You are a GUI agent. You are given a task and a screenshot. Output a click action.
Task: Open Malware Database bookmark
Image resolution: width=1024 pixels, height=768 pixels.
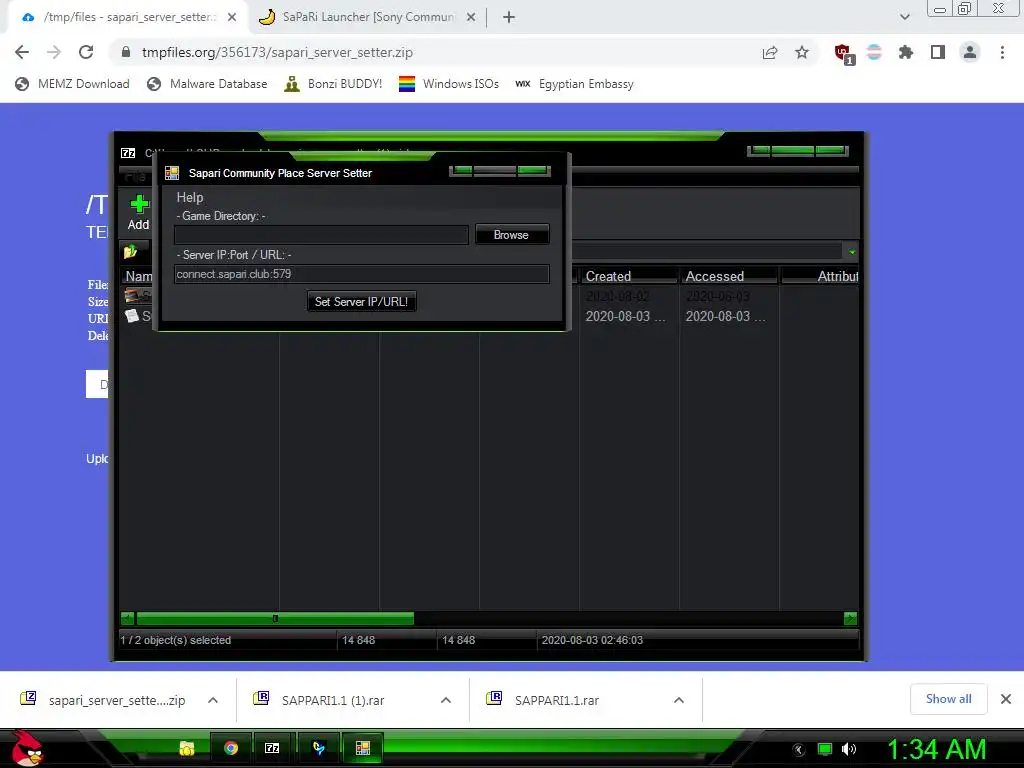point(208,84)
